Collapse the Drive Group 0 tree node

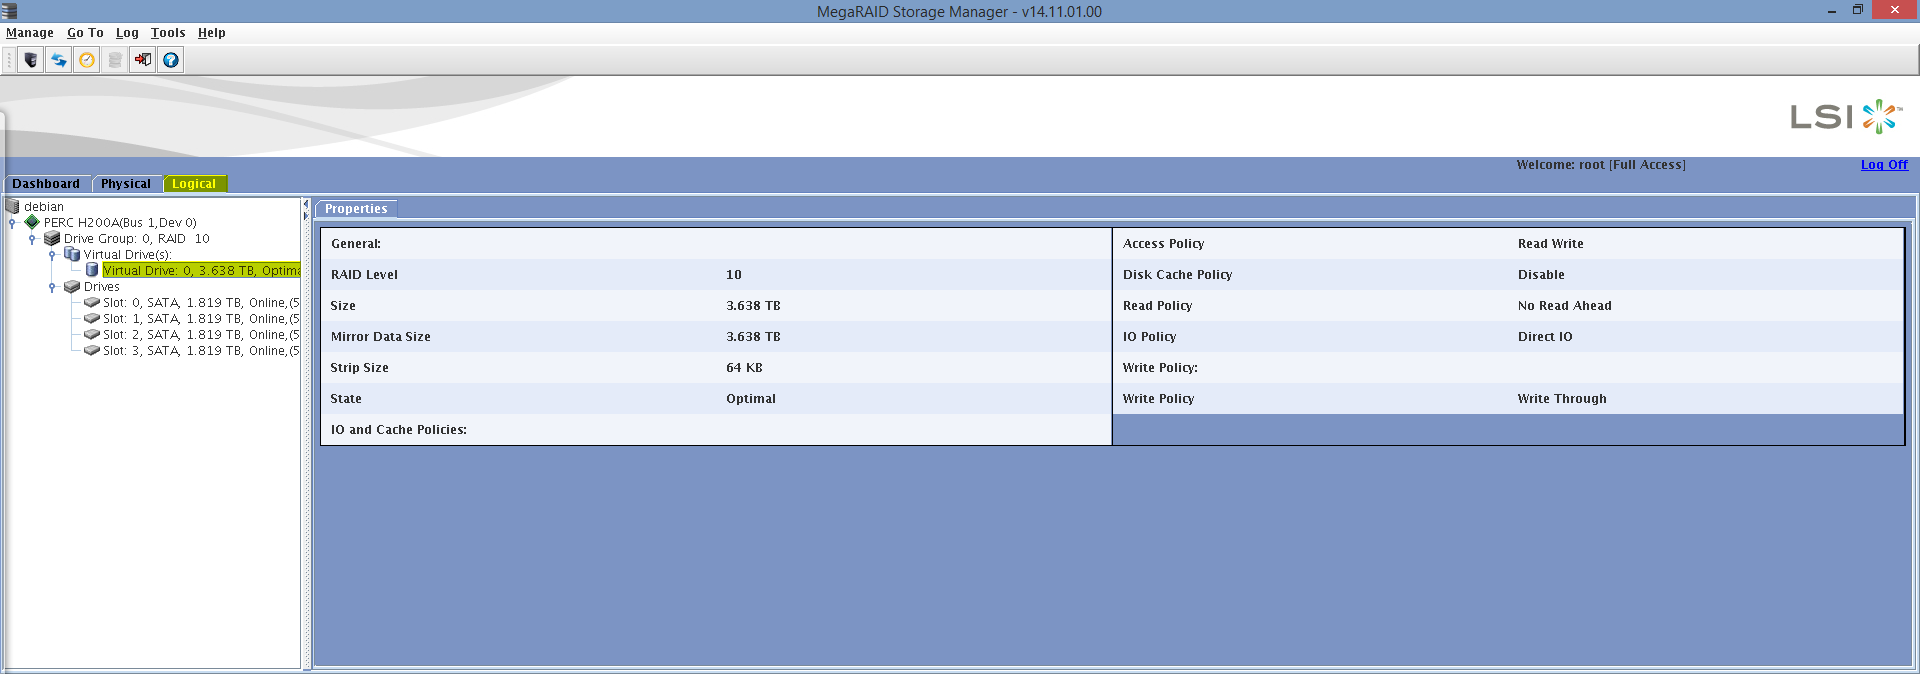[x=32, y=239]
